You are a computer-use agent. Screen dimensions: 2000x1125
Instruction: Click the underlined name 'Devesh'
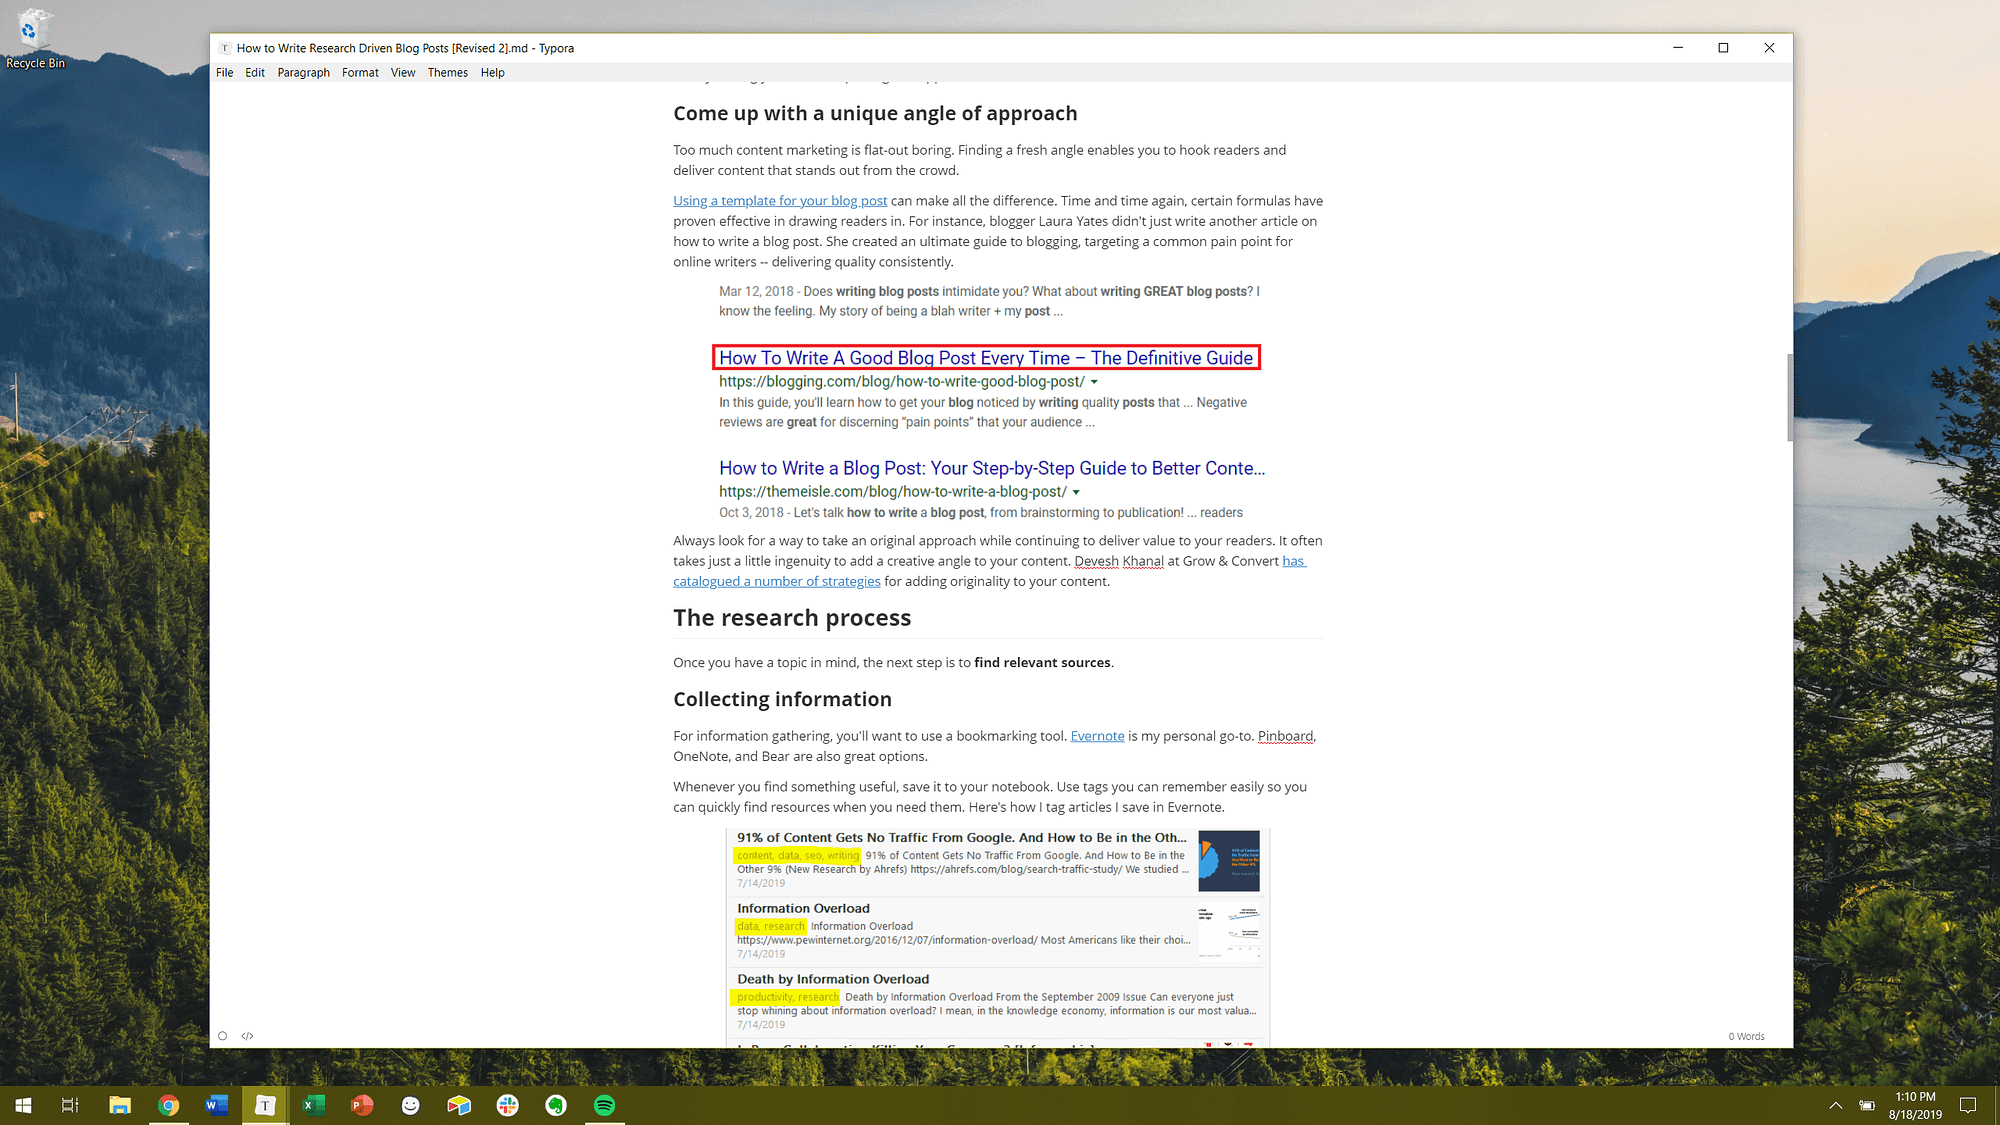coord(1096,561)
